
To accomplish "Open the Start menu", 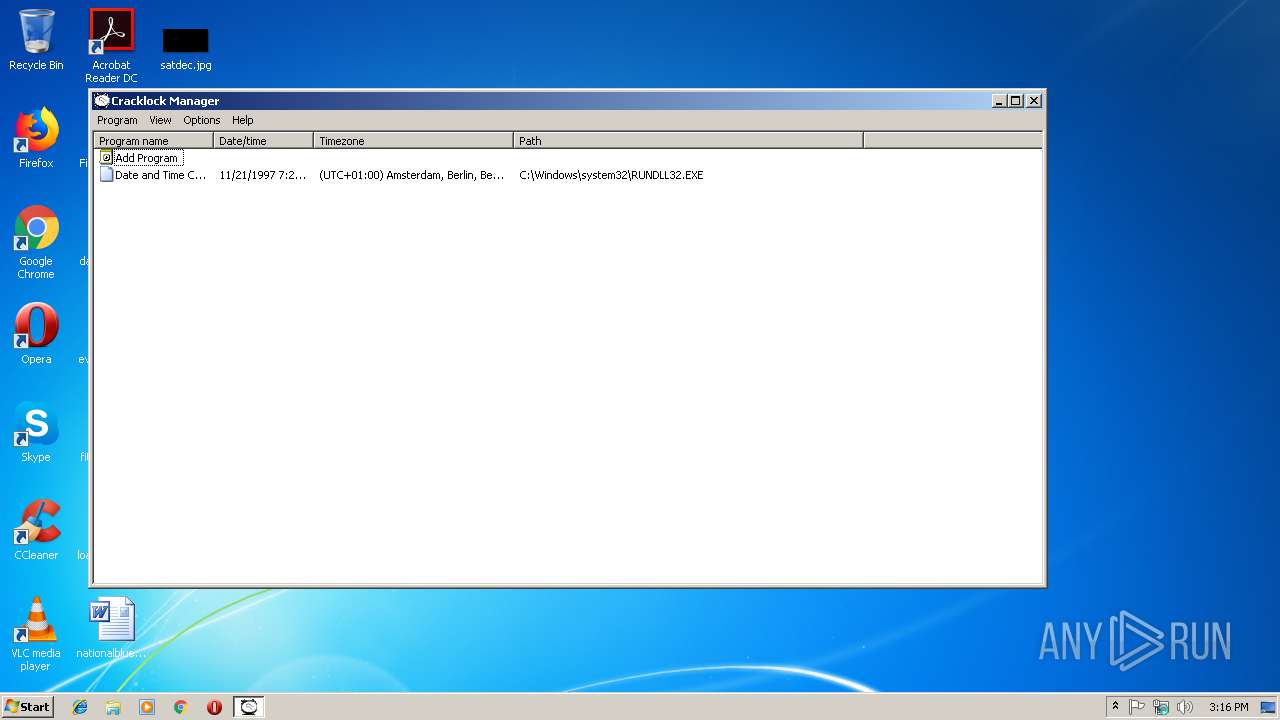I will click(27, 706).
